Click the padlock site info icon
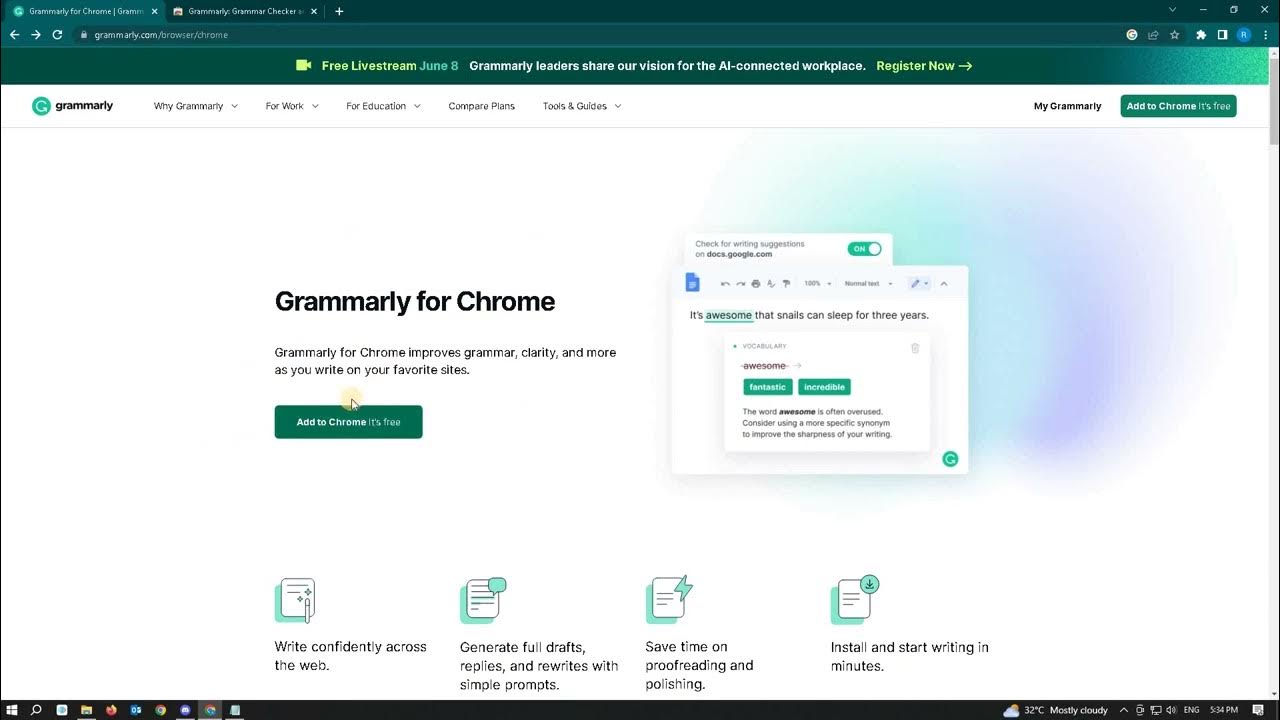 (85, 35)
